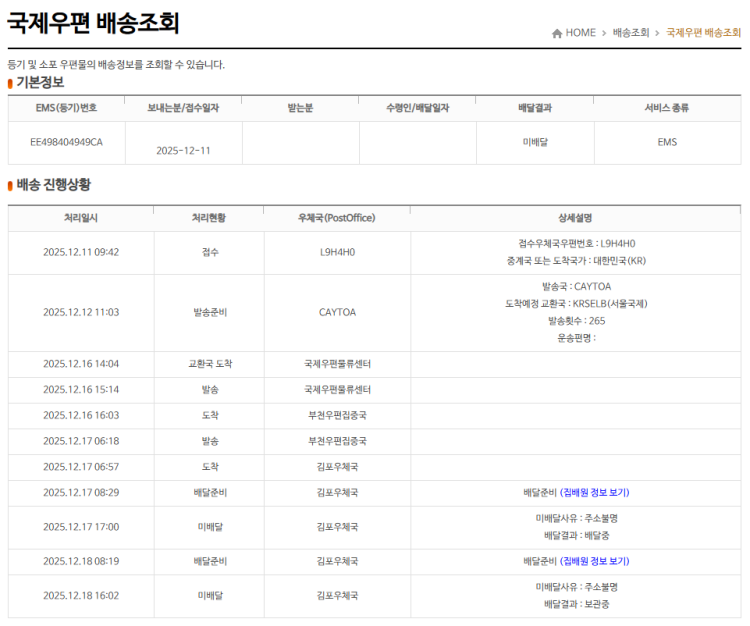Select the 우체국(PostOffice) column header
This screenshot has height=626, width=750.
pyautogui.click(x=337, y=218)
